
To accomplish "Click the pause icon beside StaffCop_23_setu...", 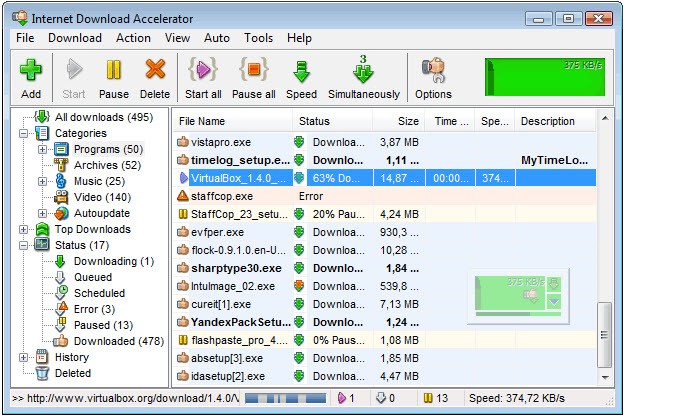I will click(x=182, y=214).
